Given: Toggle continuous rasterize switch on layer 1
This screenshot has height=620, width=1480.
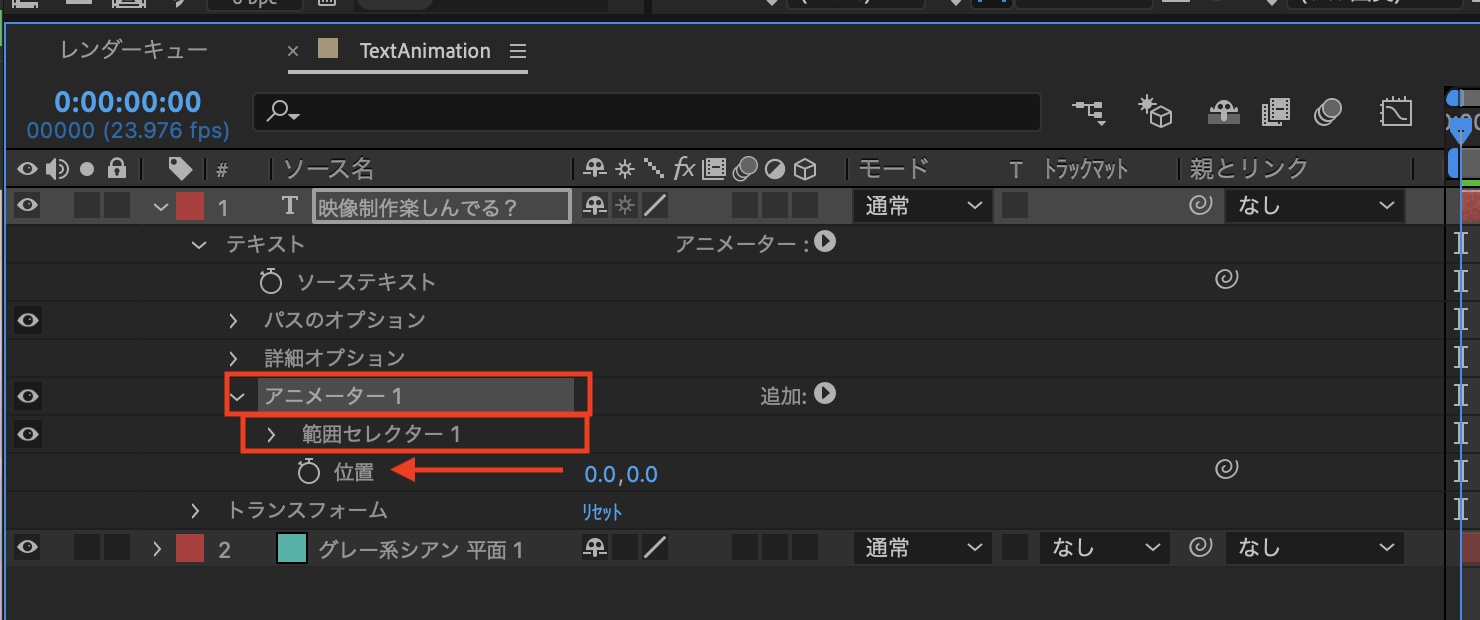Looking at the screenshot, I should point(625,206).
